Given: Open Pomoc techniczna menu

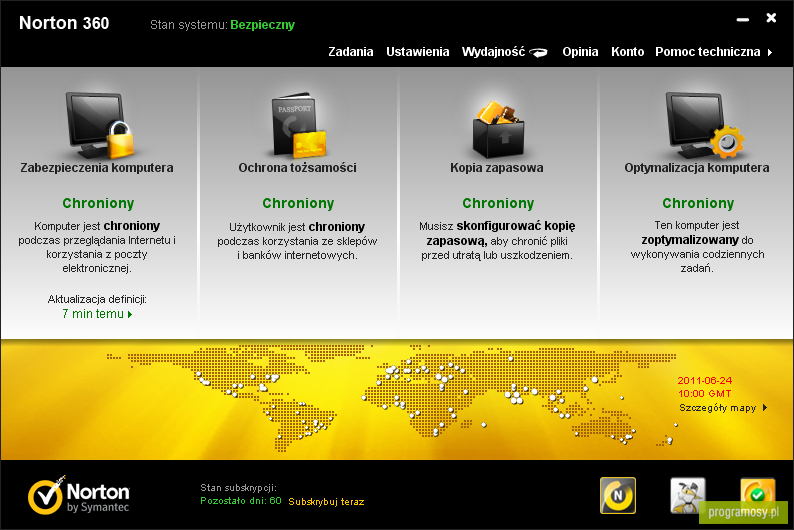Looking at the screenshot, I should tap(707, 52).
